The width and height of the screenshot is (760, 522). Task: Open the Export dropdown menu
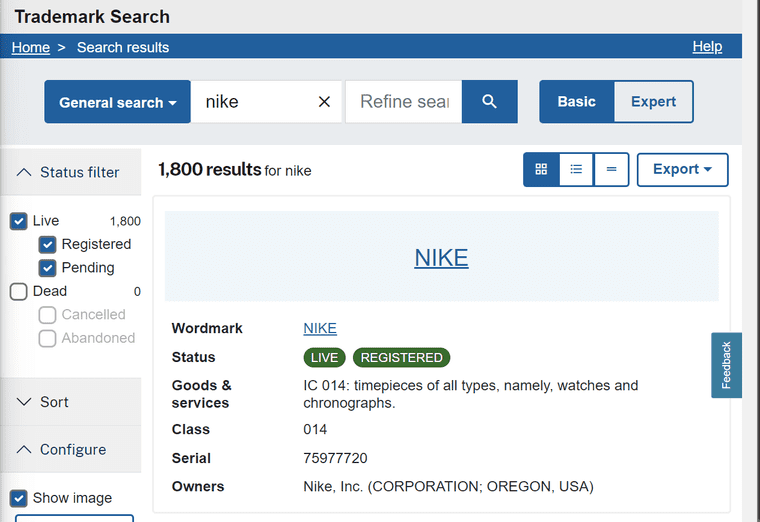(x=682, y=170)
